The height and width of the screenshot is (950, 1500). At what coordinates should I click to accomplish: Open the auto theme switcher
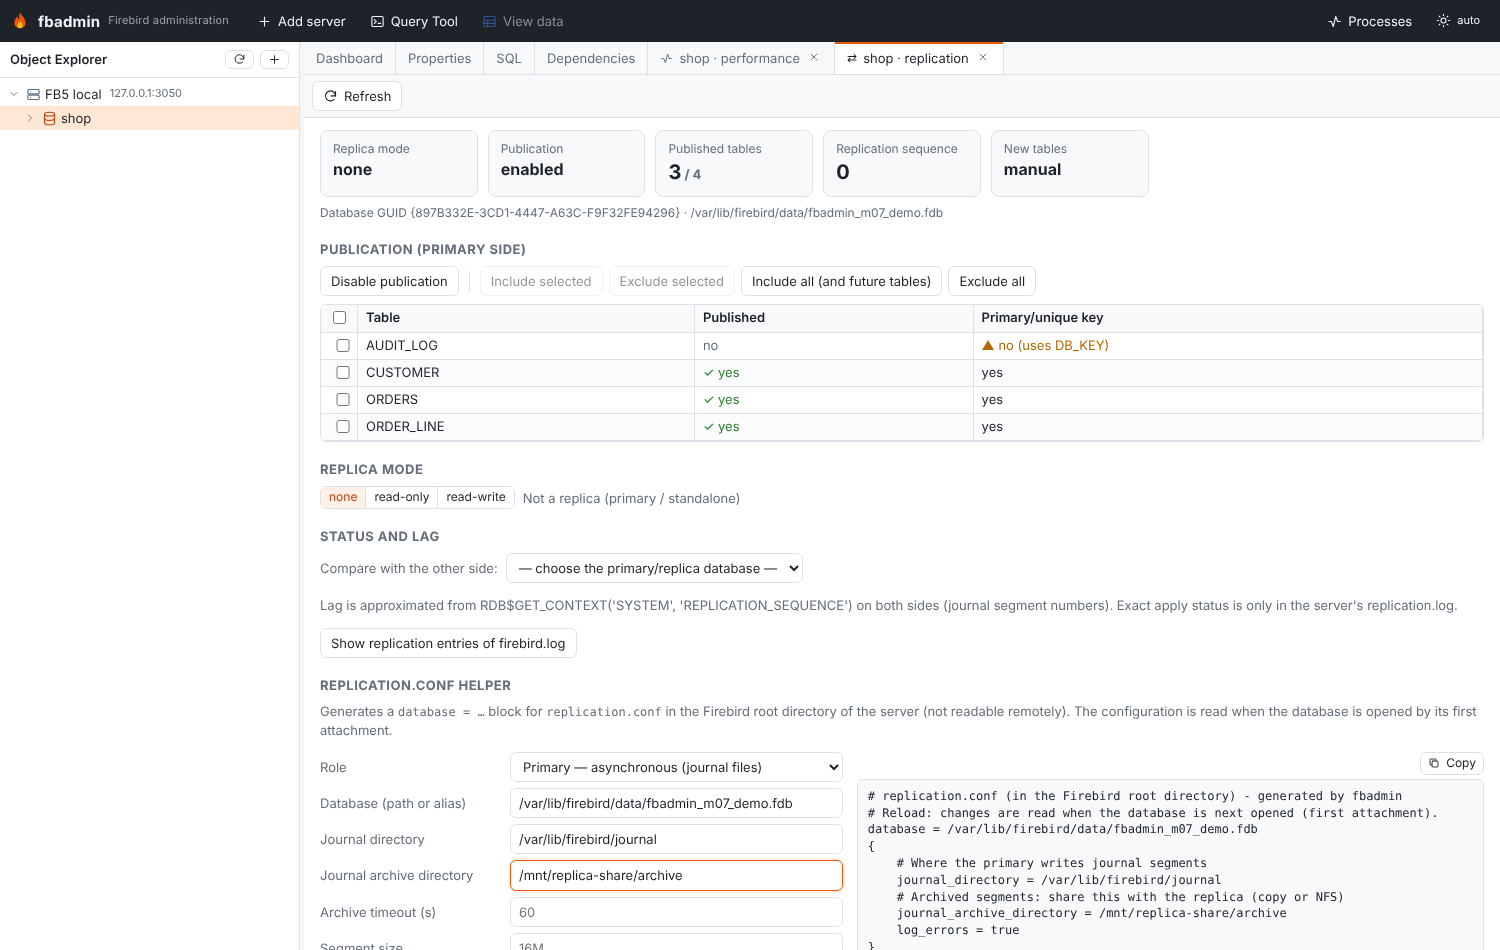pyautogui.click(x=1458, y=21)
